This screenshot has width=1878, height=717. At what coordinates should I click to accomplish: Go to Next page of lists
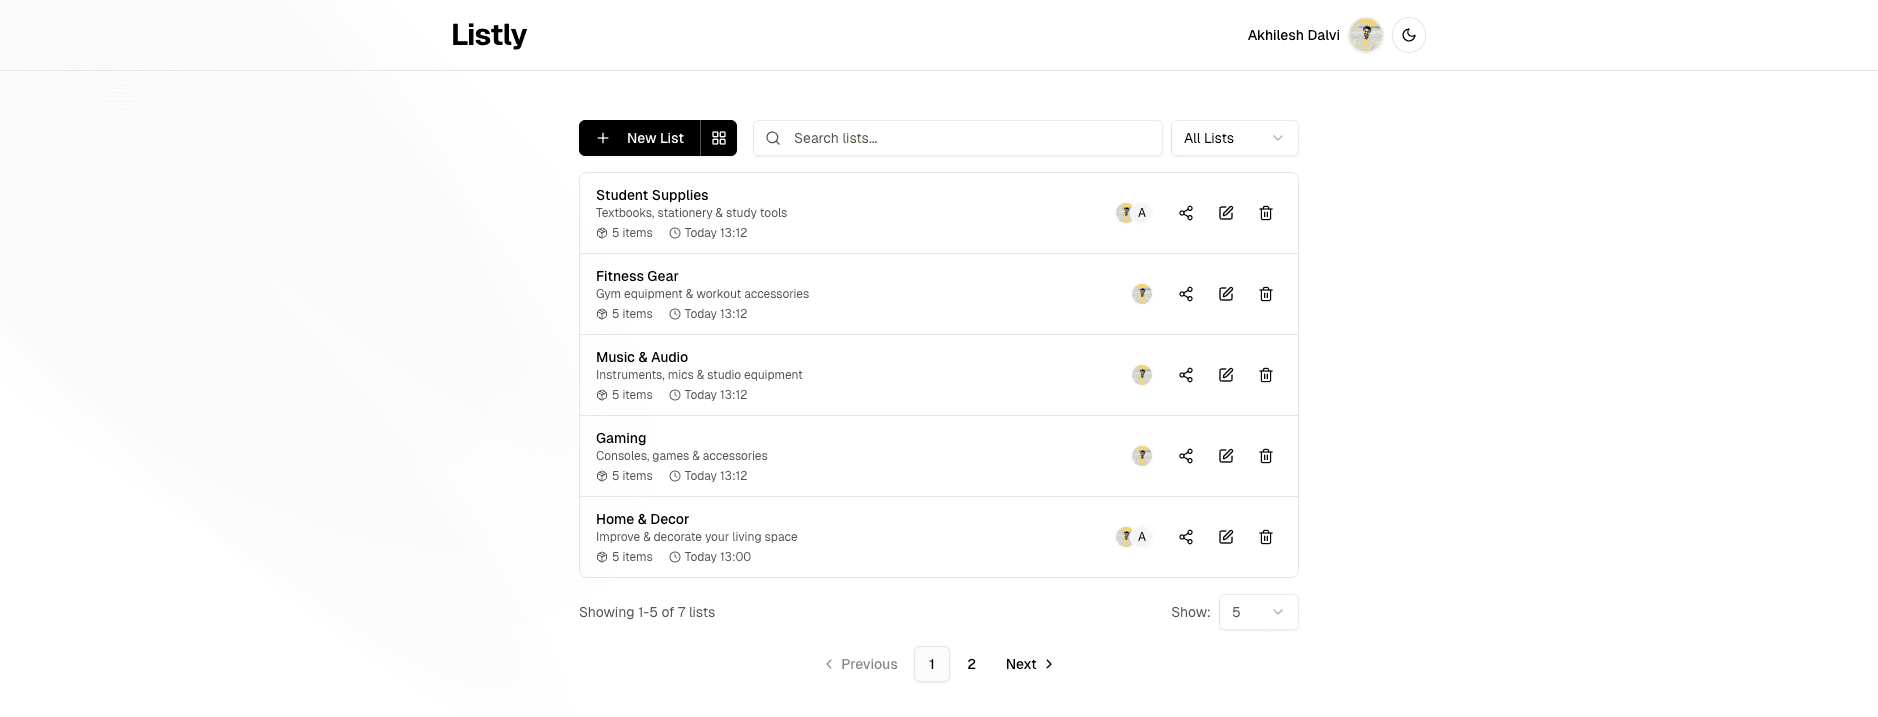[1029, 664]
